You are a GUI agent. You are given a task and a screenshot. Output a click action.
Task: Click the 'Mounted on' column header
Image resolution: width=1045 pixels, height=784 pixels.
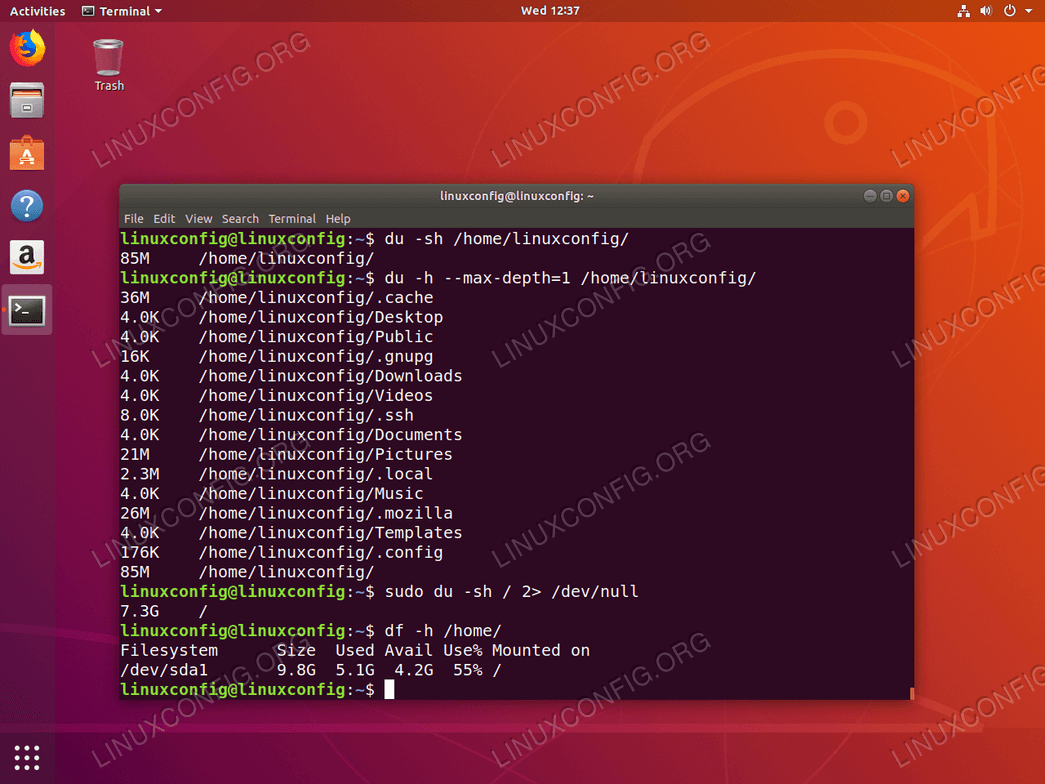pos(540,651)
